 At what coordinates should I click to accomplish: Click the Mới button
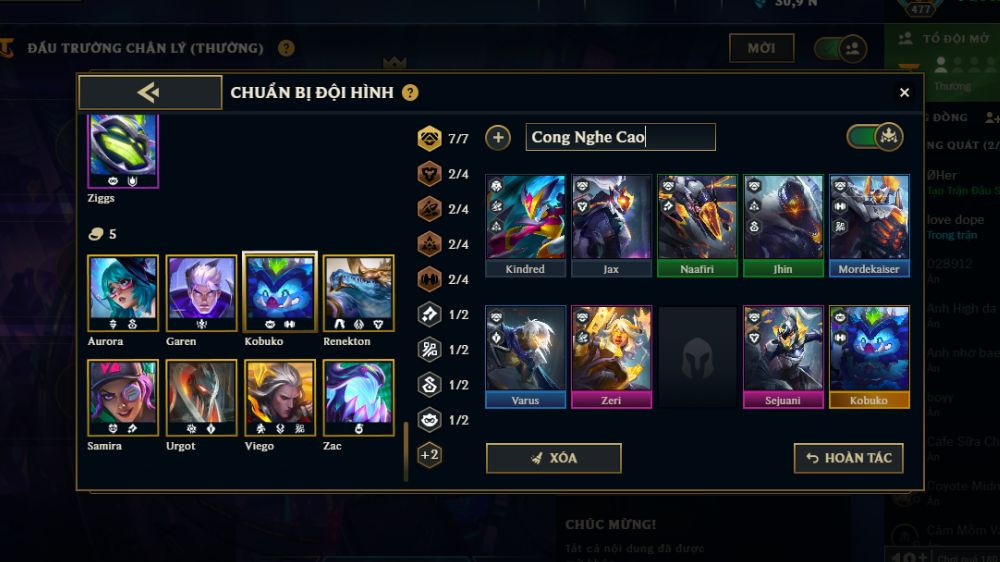click(761, 48)
